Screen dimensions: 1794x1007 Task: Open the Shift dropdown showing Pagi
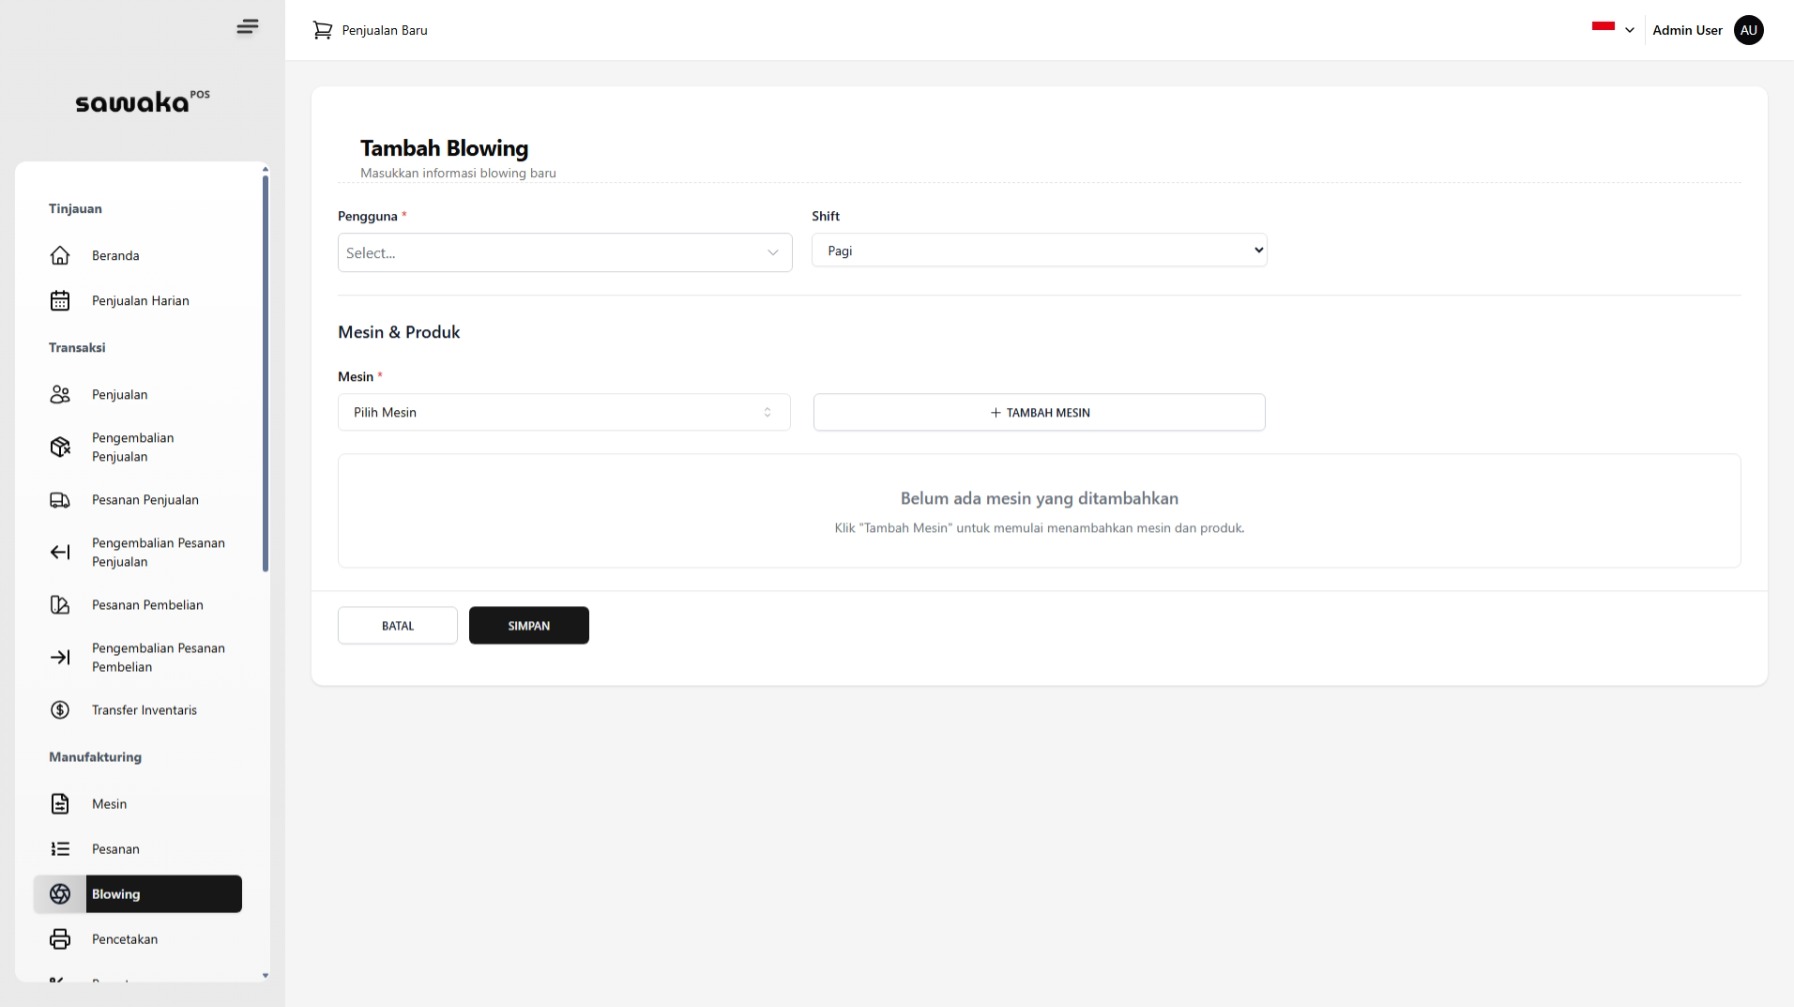point(1038,251)
